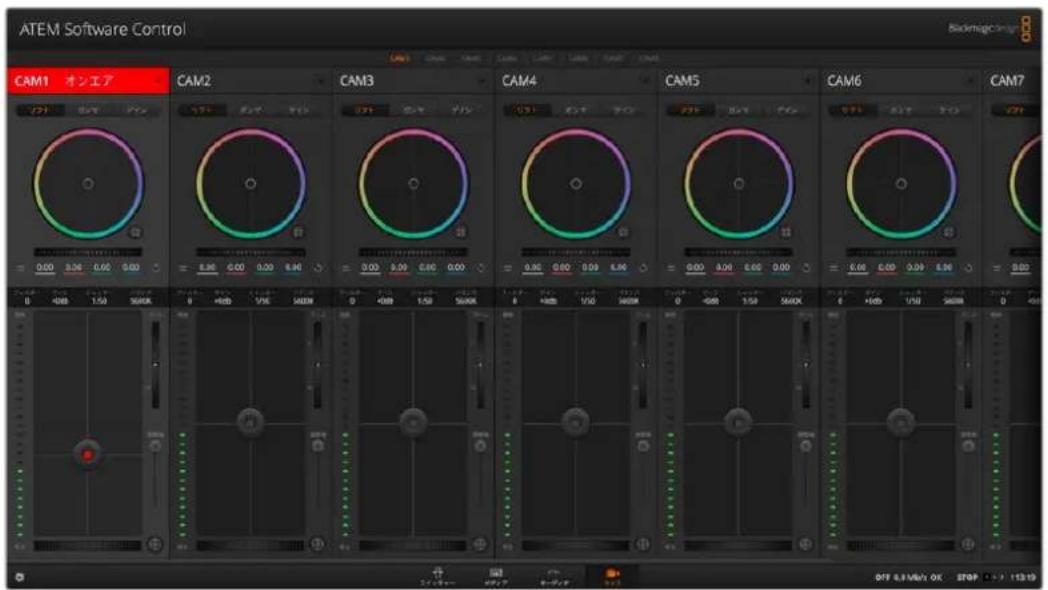Jump to Cam1 in top camera selector
1048x590 pixels.
400,58
